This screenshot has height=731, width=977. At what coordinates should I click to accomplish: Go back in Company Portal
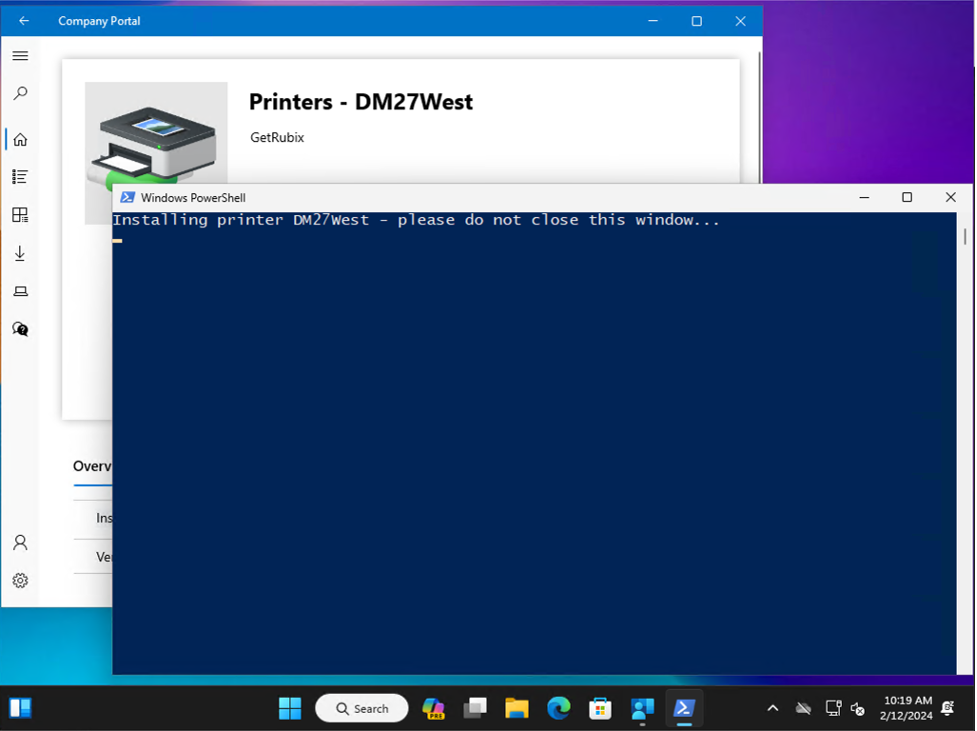click(x=24, y=21)
